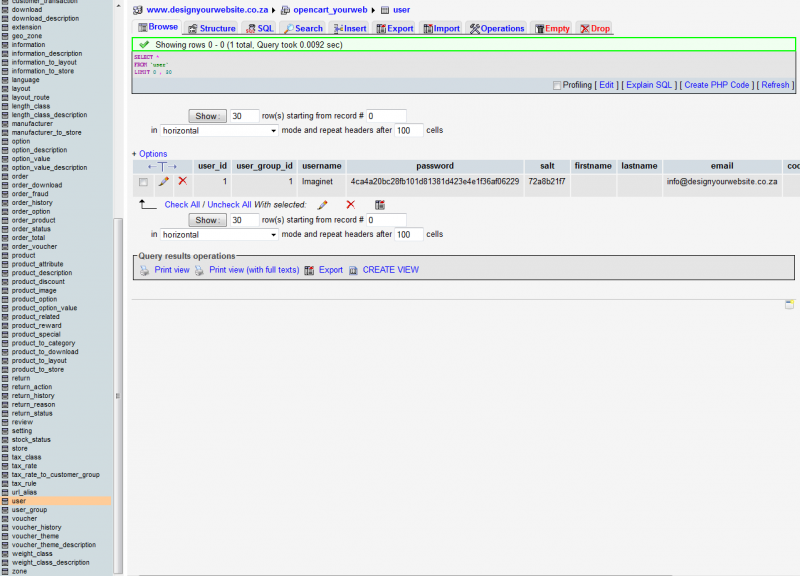The image size is (800, 576).
Task: Click table icon next to order in sidebar
Action: 5,176
